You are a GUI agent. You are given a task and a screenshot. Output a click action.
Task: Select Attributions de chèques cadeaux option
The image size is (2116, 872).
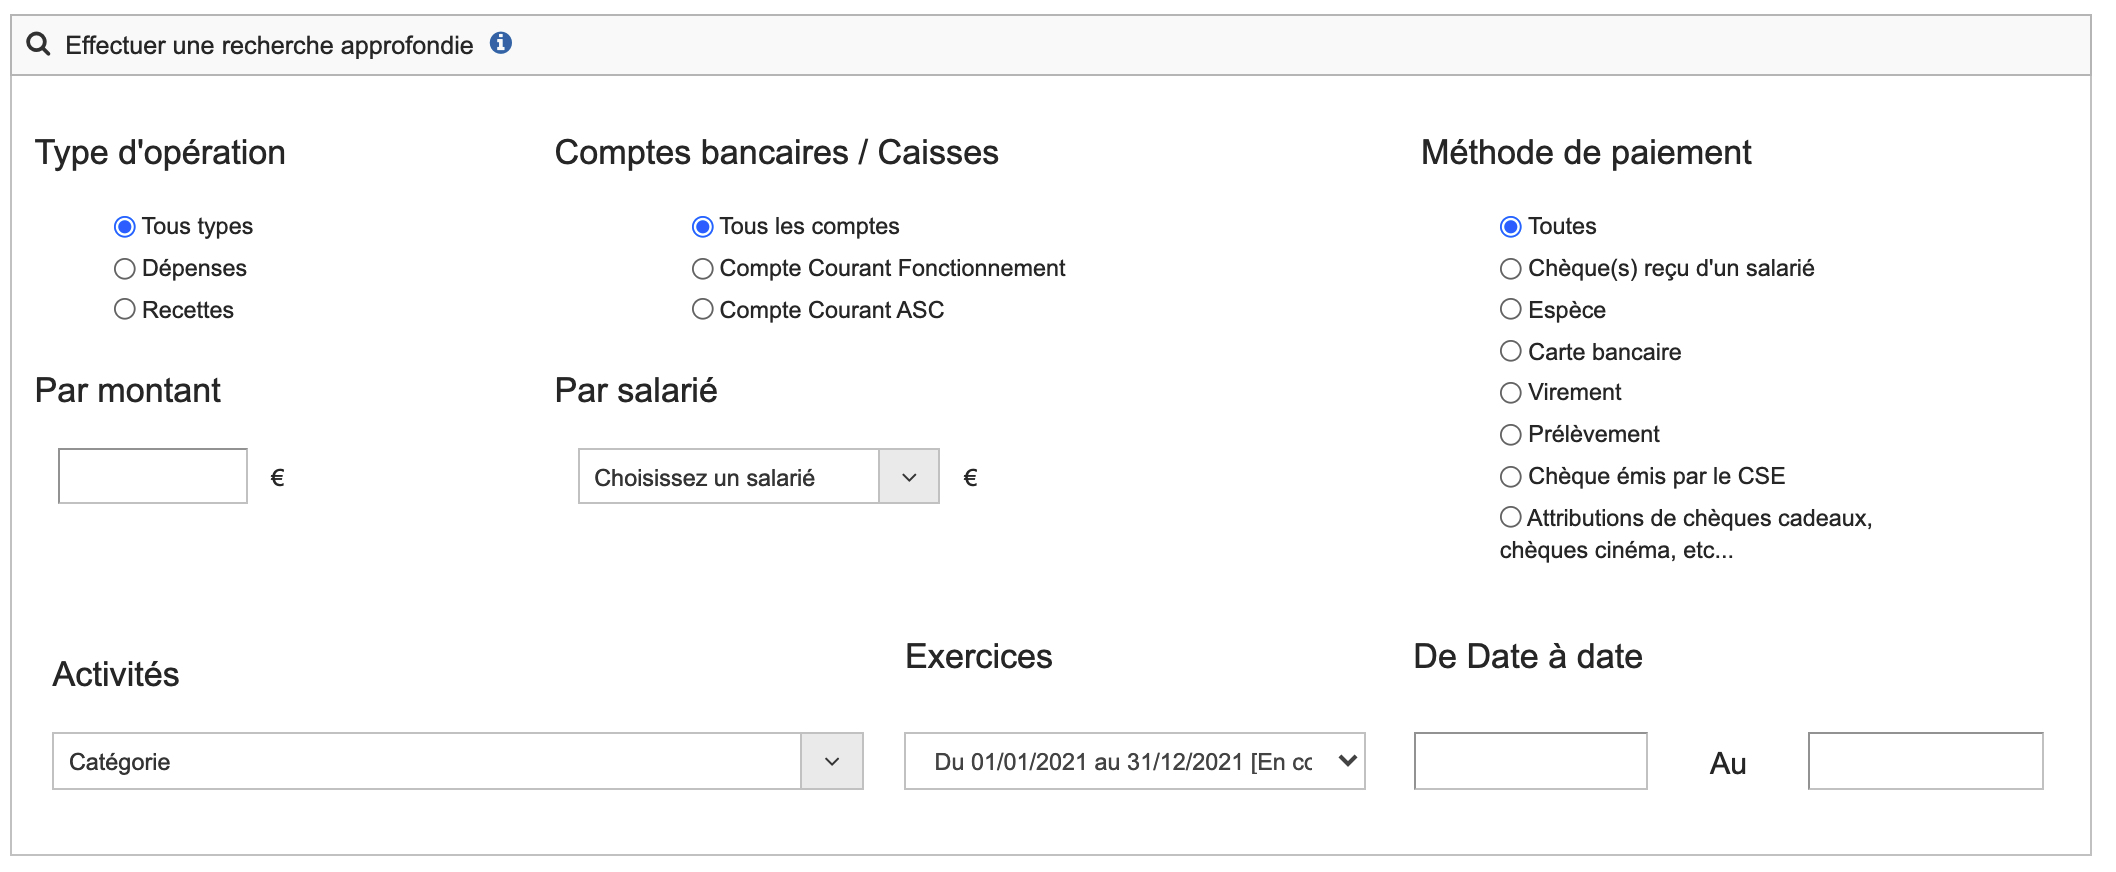[1511, 518]
